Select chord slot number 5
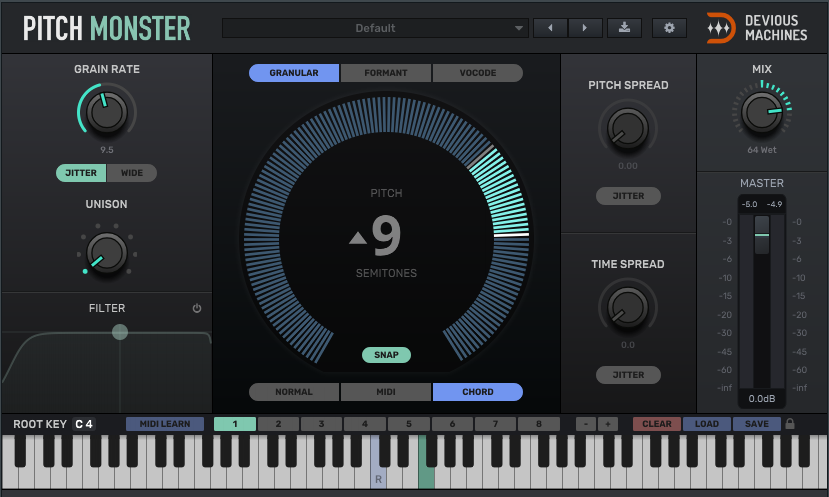 coord(409,424)
